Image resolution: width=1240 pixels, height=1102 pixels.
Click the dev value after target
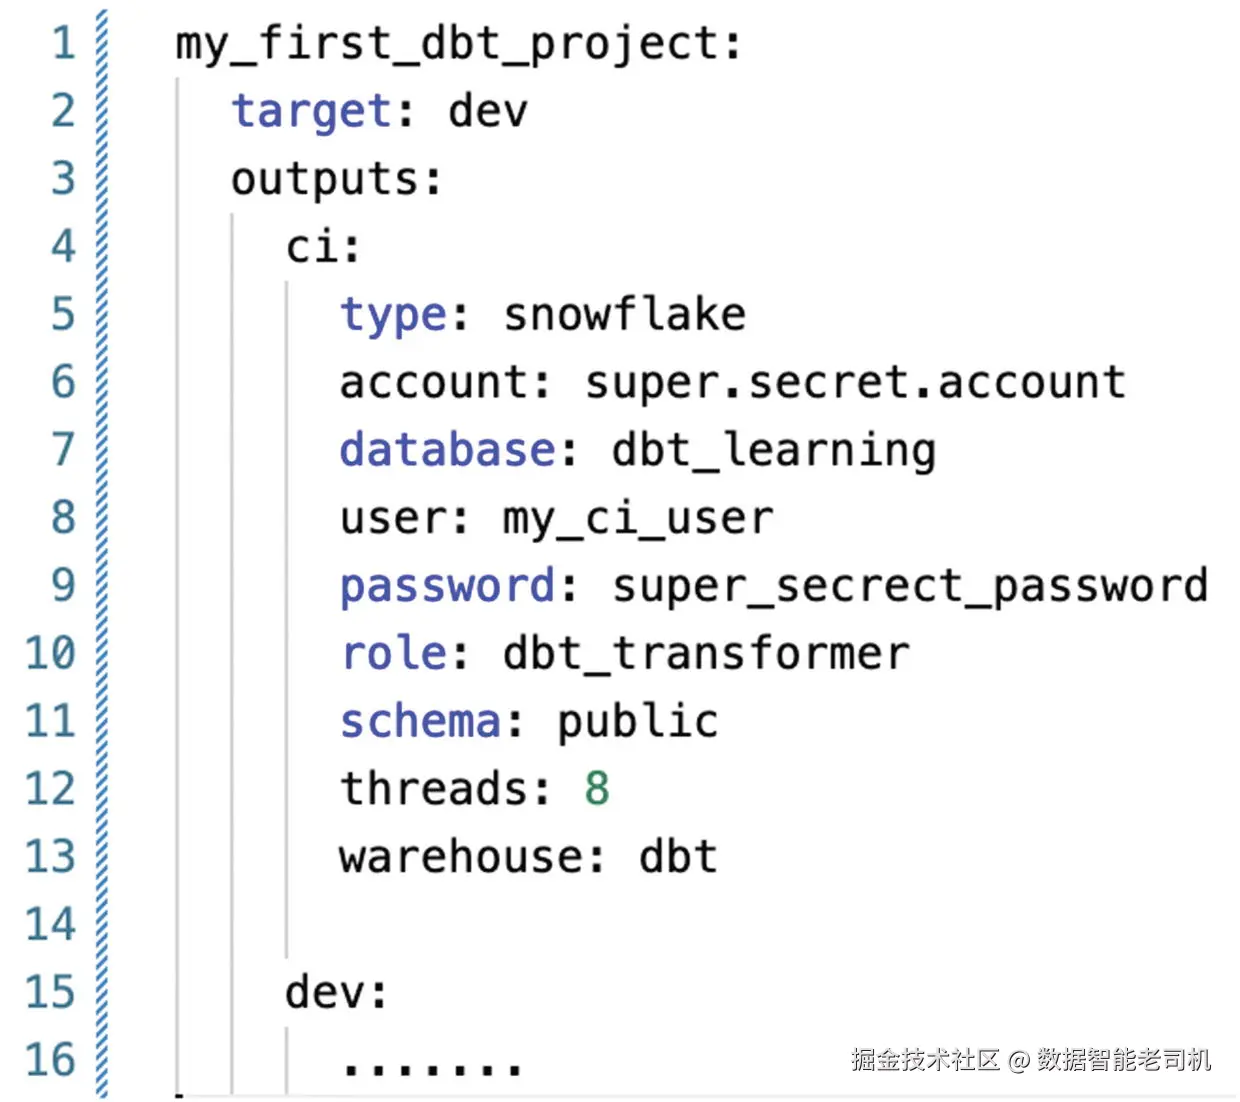coord(487,110)
